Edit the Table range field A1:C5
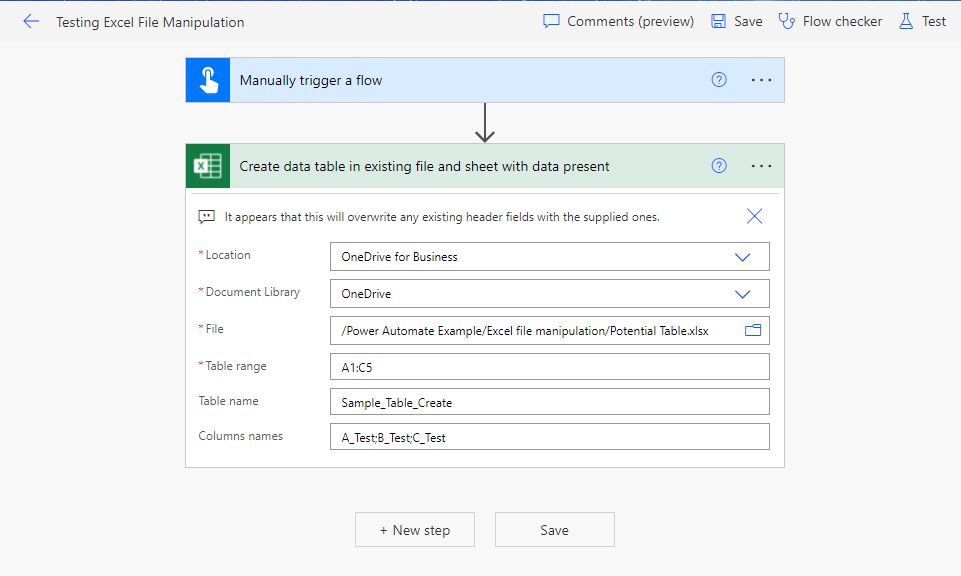 coord(550,367)
